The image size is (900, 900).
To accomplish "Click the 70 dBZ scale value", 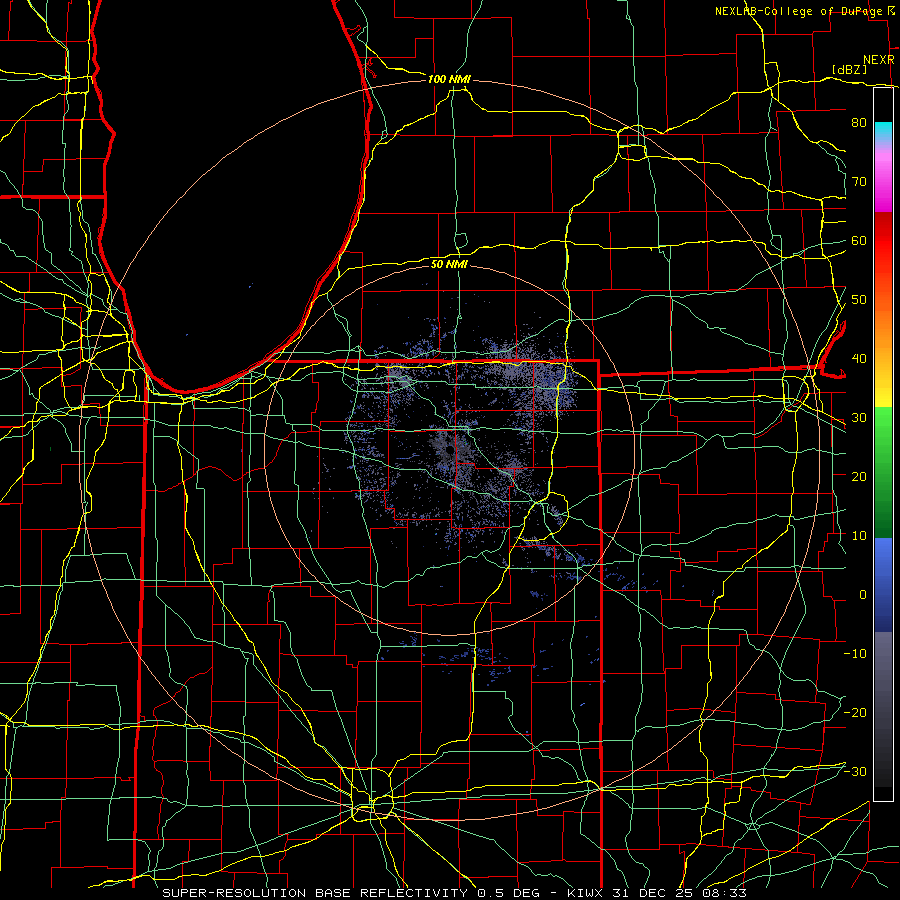I will 859,181.
